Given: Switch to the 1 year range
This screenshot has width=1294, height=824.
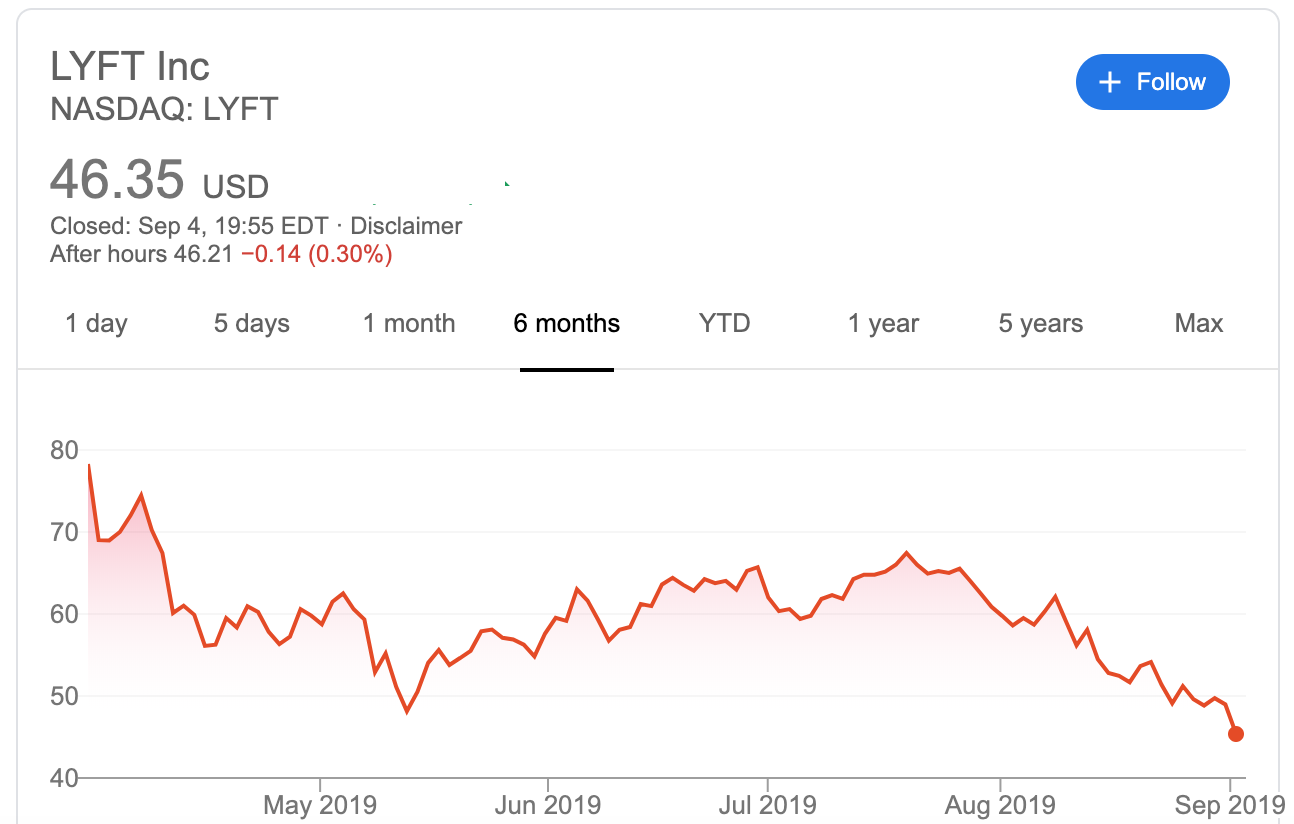Looking at the screenshot, I should pos(883,324).
